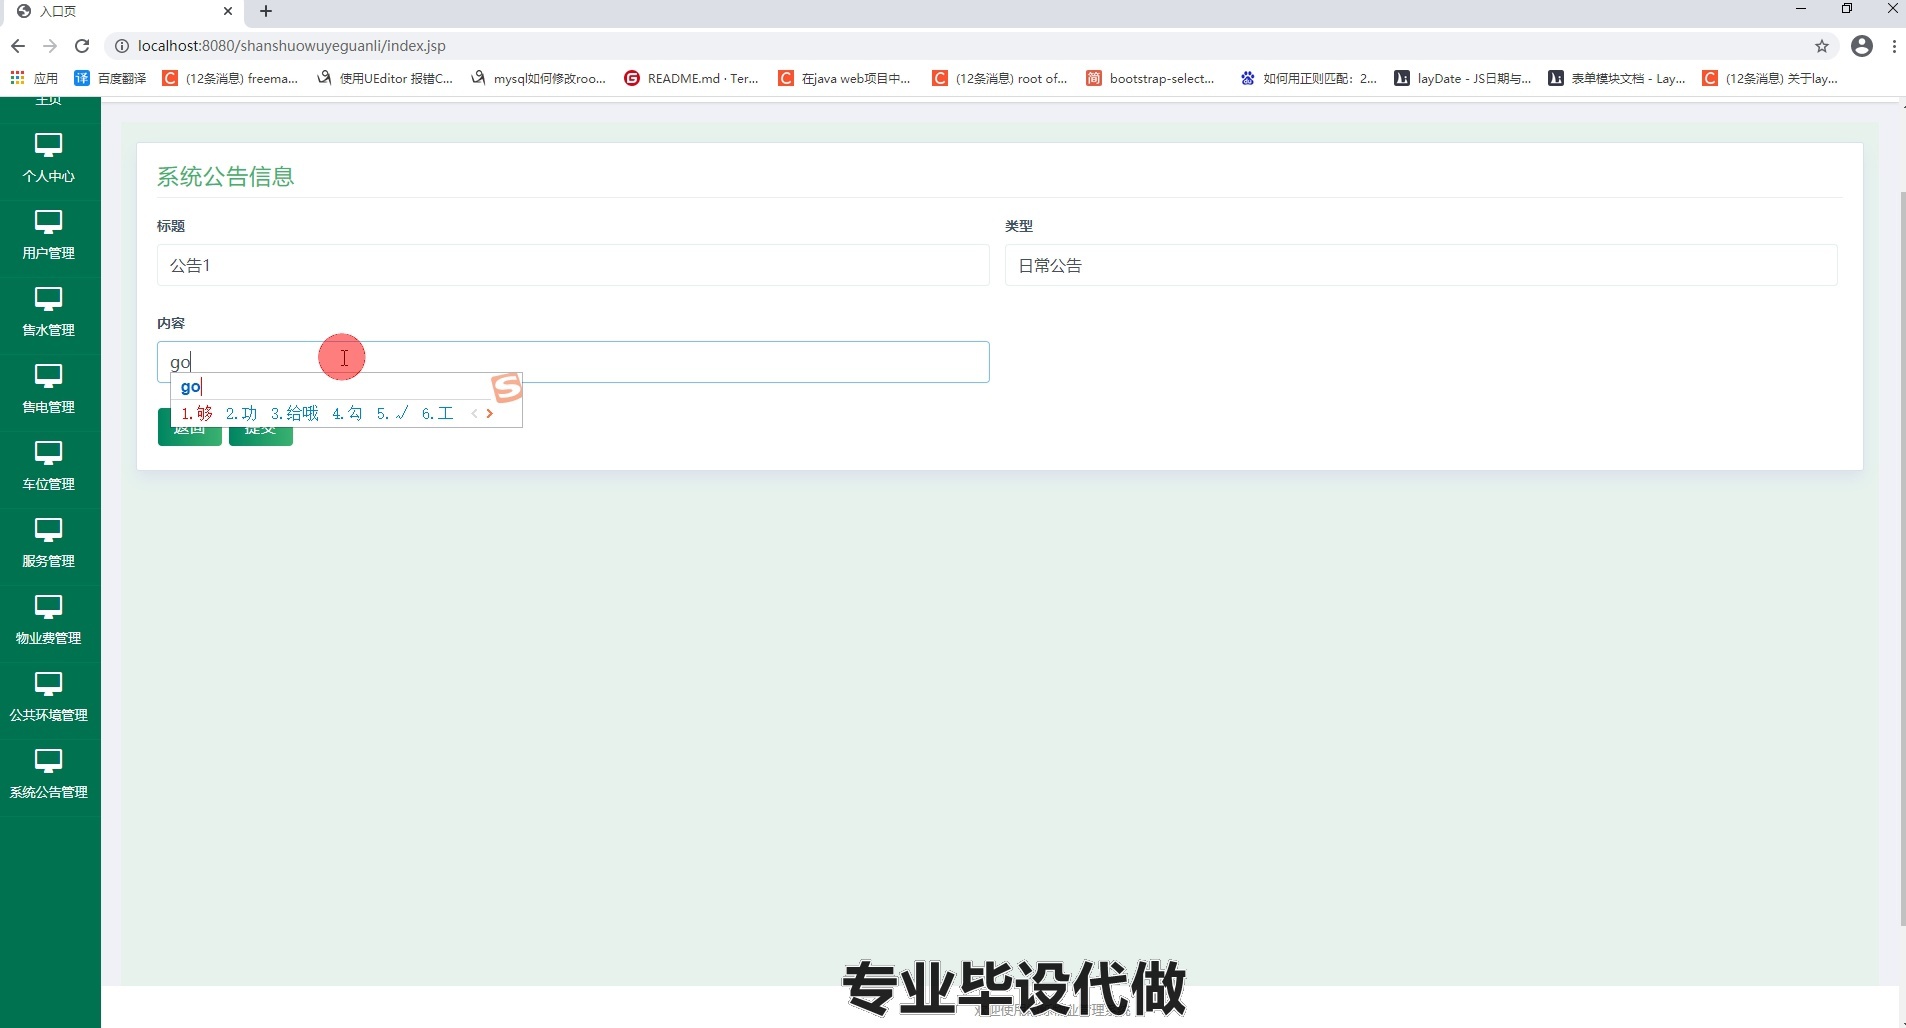Open 个人中心 in the sidebar
The image size is (1906, 1028).
49,158
